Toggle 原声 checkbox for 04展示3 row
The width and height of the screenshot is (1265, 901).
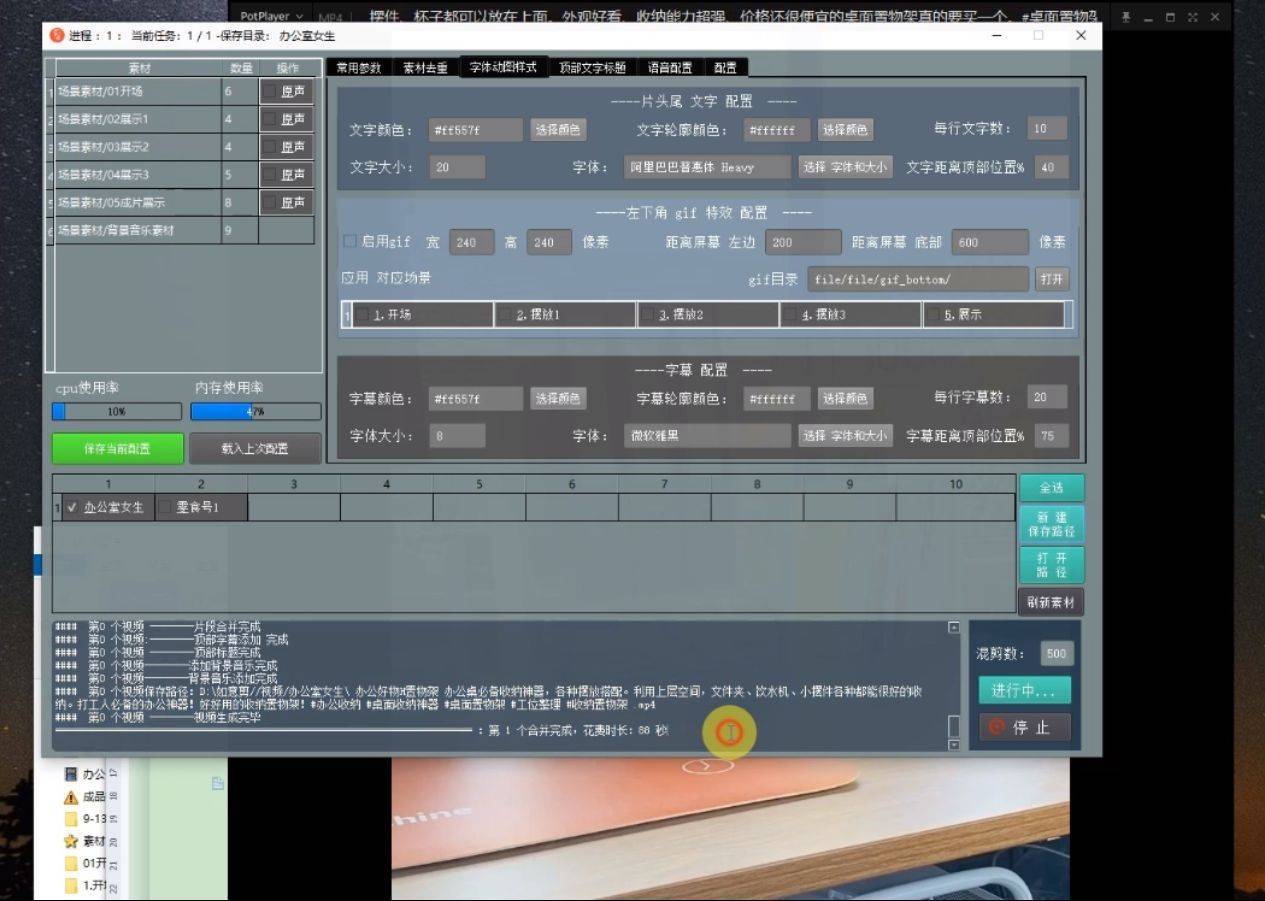click(270, 175)
